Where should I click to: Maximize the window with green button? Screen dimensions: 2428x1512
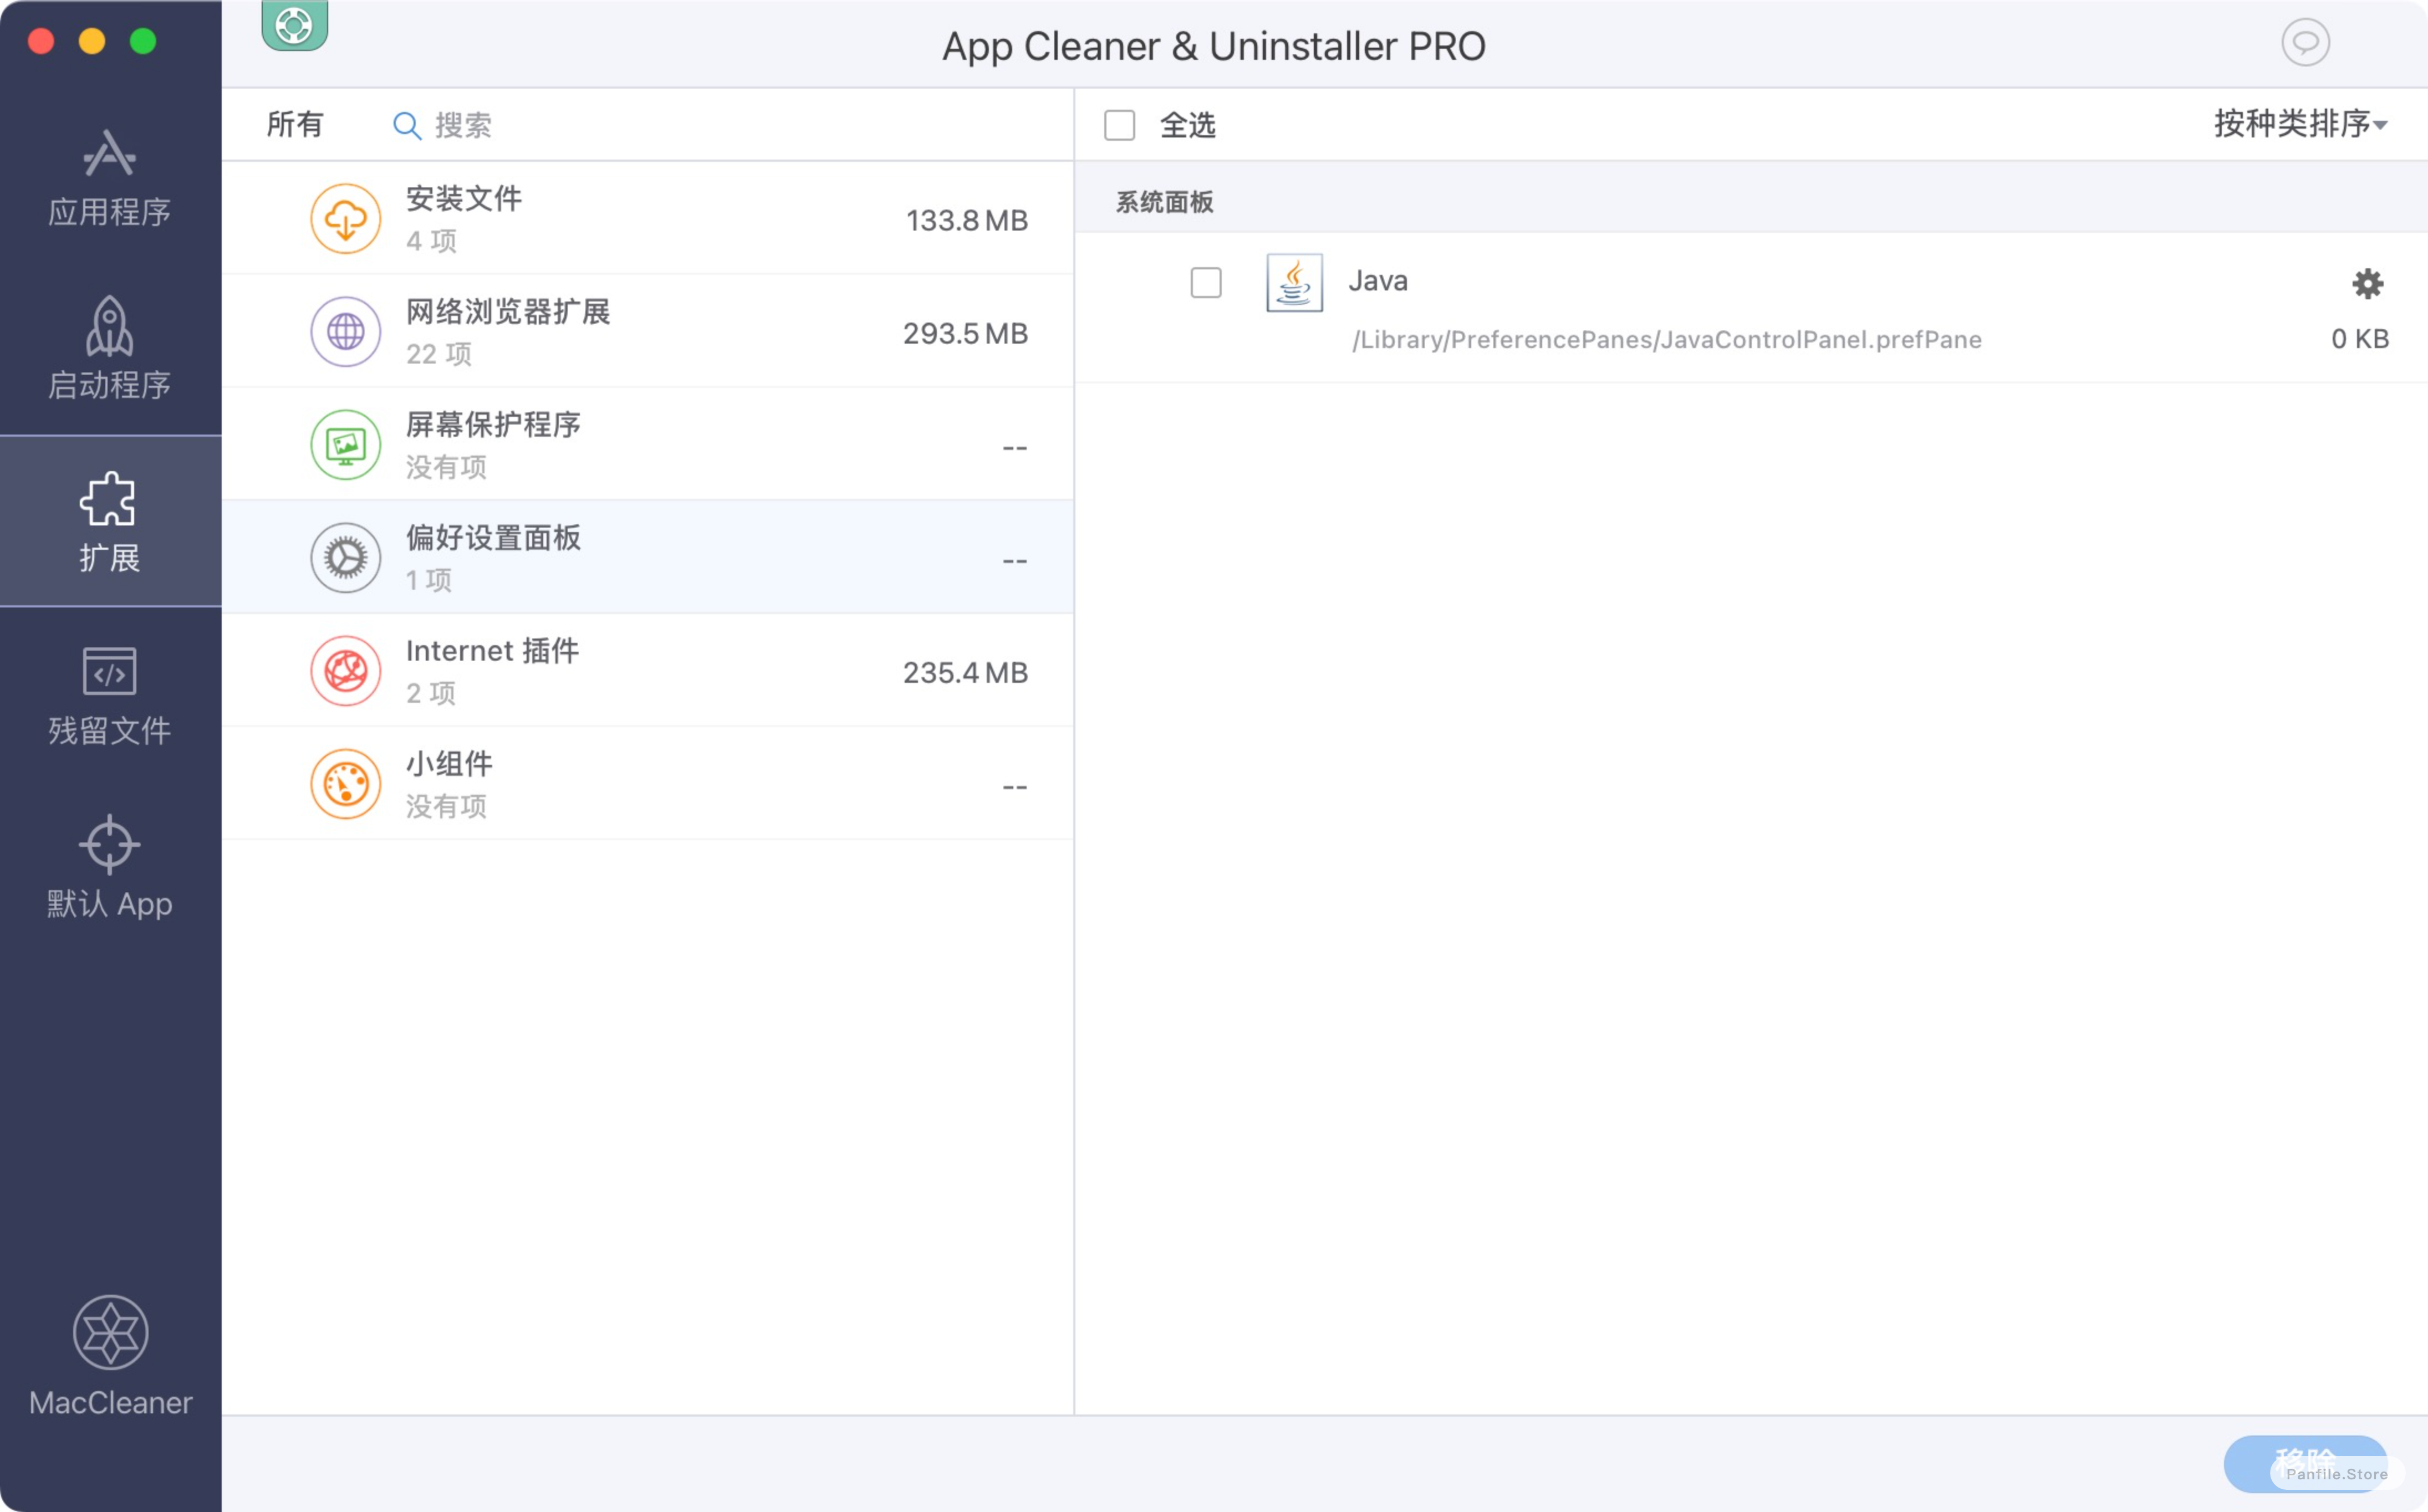pyautogui.click(x=143, y=41)
